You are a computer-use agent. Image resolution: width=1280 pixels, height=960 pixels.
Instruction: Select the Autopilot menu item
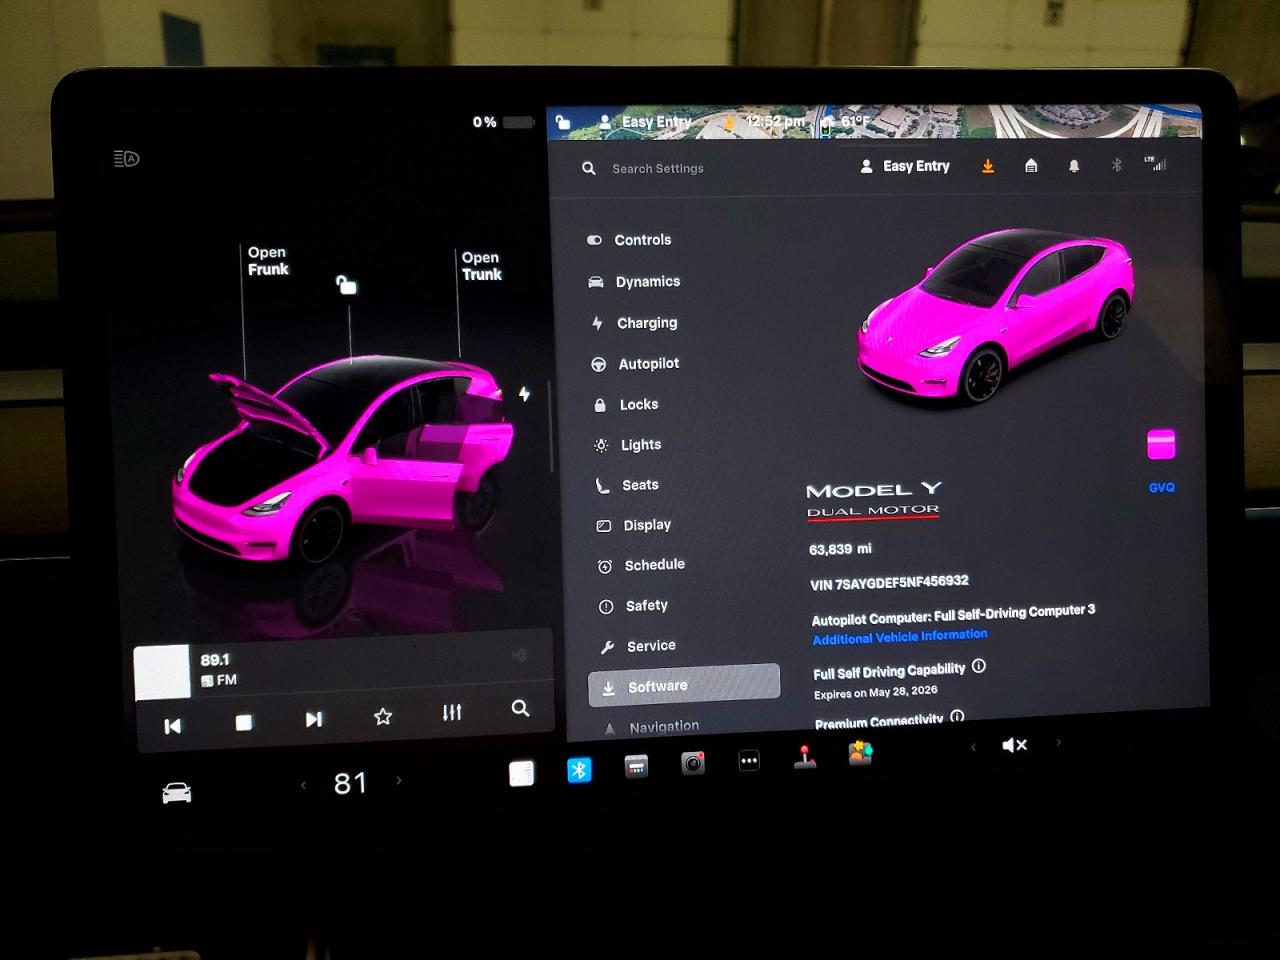(x=648, y=364)
